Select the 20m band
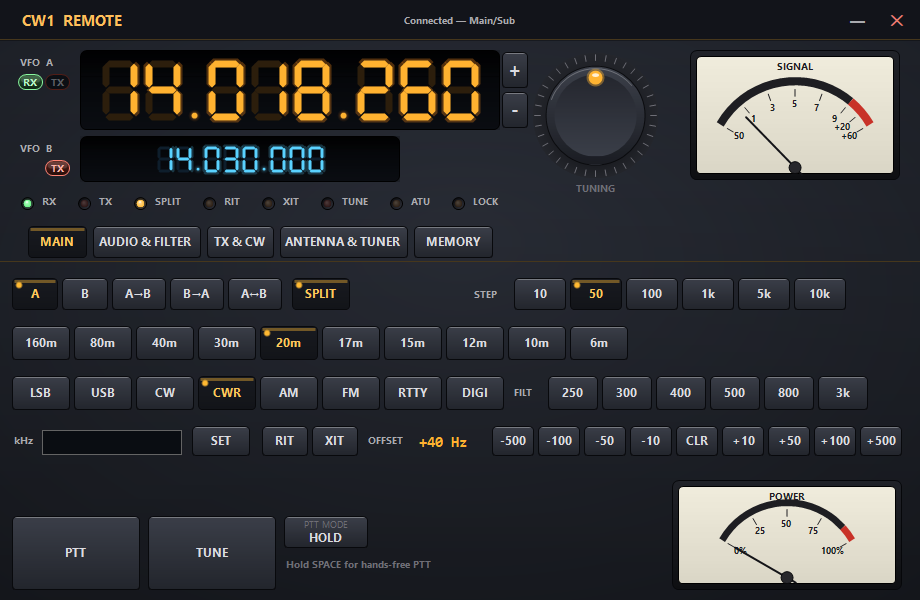The height and width of the screenshot is (600, 920). pyautogui.click(x=289, y=343)
